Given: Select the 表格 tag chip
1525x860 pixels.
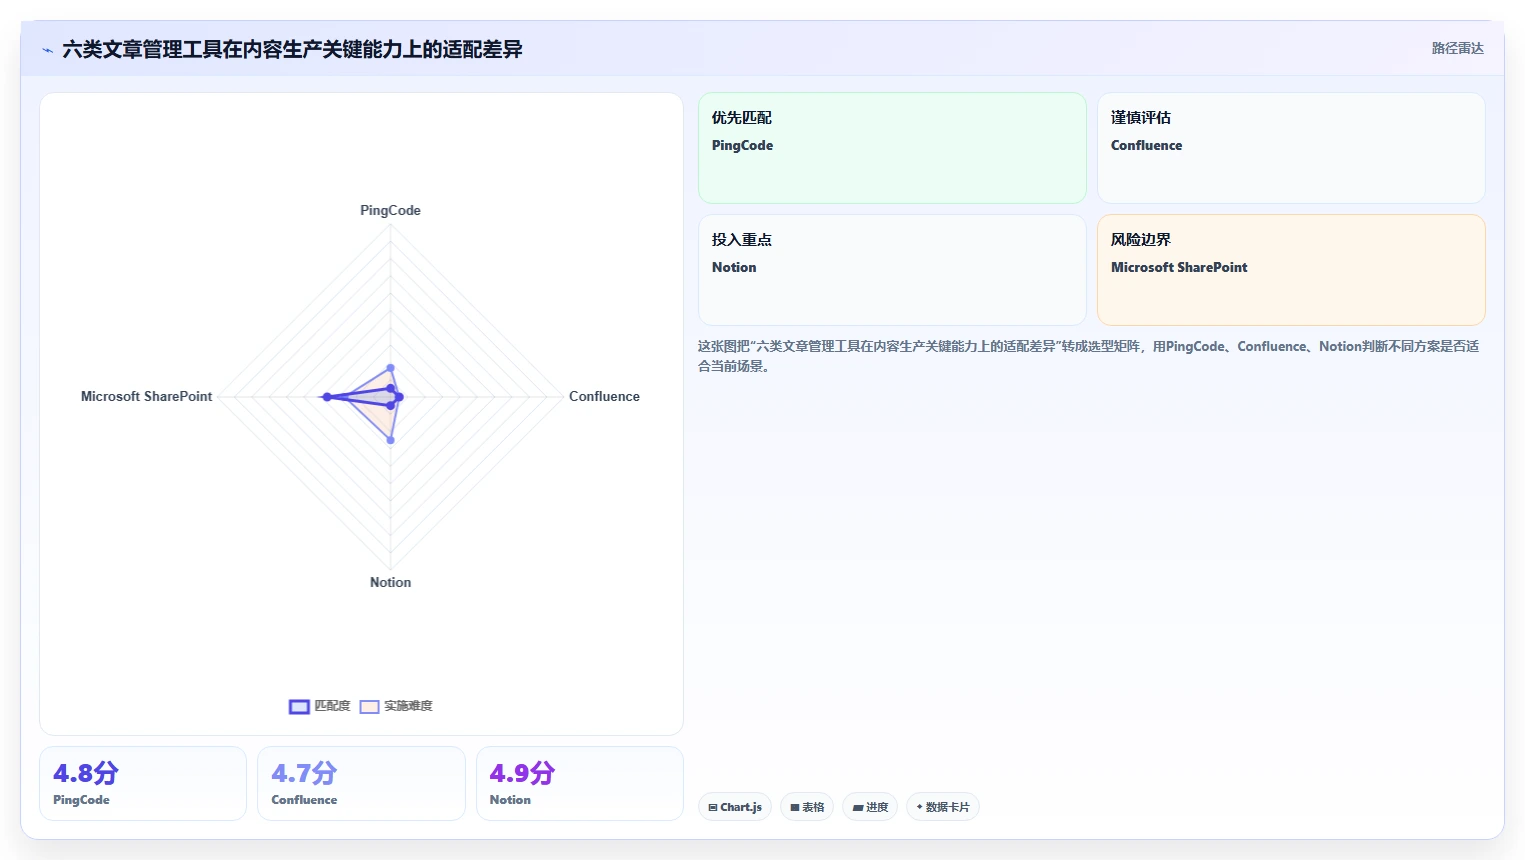Looking at the screenshot, I should (807, 807).
